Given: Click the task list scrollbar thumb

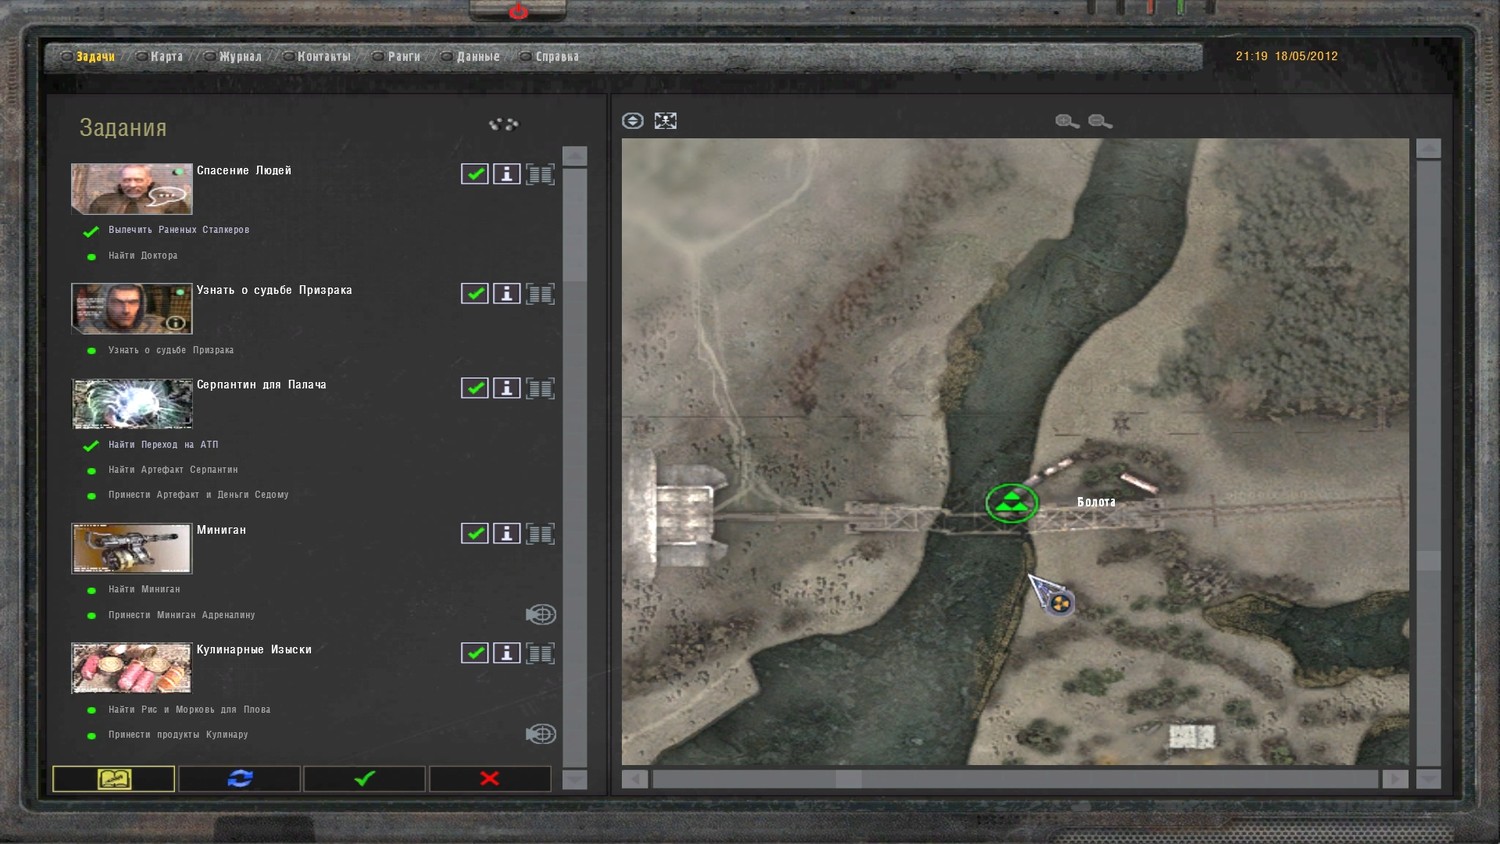Looking at the screenshot, I should pos(575,225).
